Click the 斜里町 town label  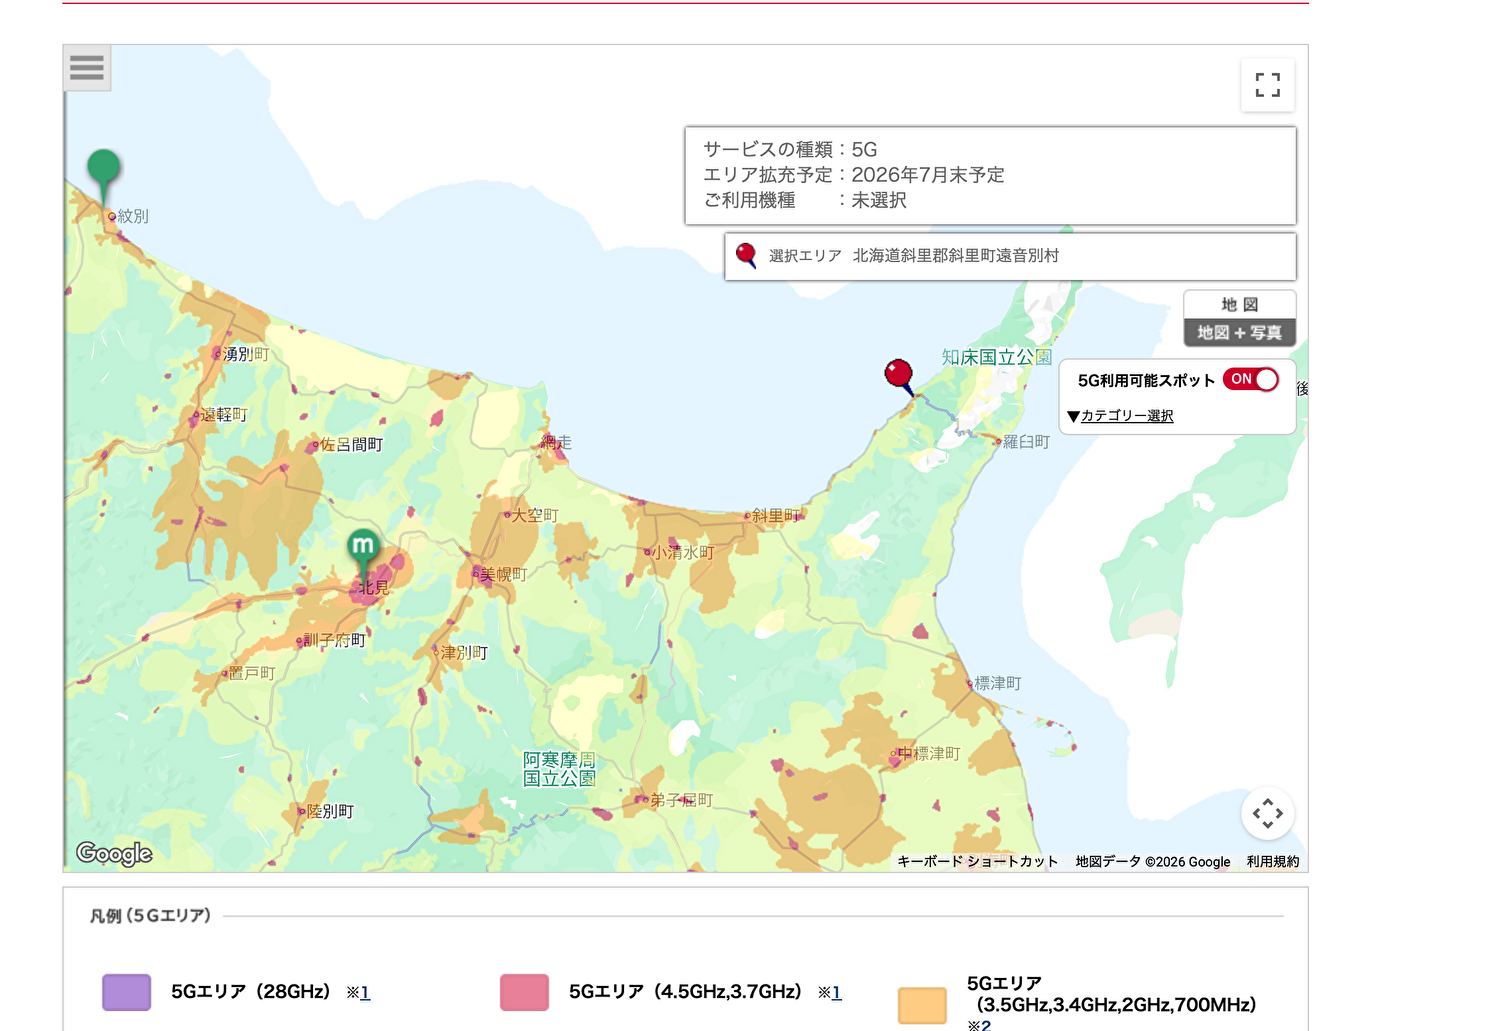(776, 516)
